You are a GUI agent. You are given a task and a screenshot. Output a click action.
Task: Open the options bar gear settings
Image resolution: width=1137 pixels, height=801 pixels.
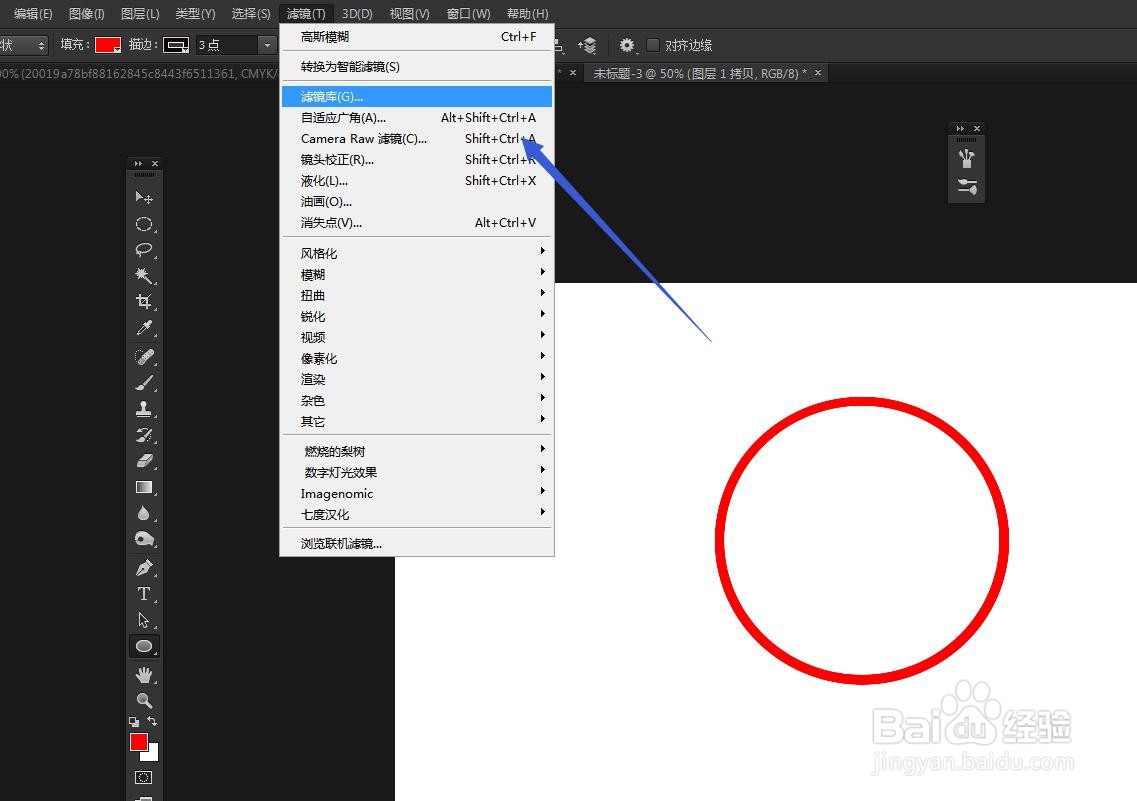[626, 45]
